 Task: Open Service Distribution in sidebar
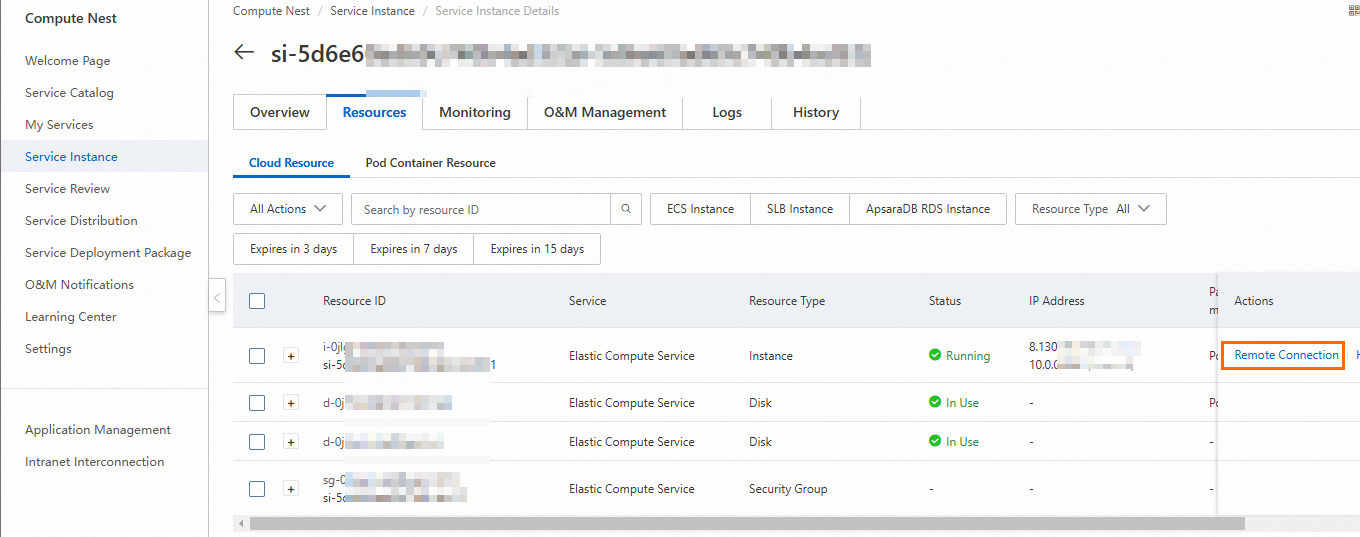coord(81,220)
